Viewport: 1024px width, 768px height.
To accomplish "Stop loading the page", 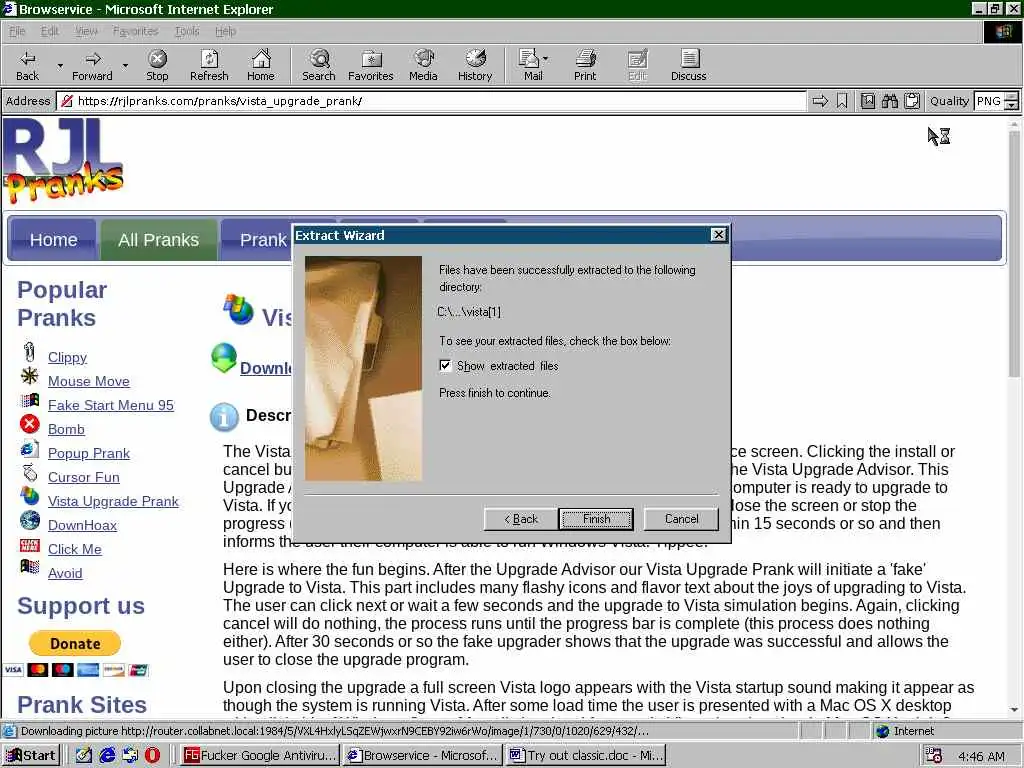I will point(157,65).
